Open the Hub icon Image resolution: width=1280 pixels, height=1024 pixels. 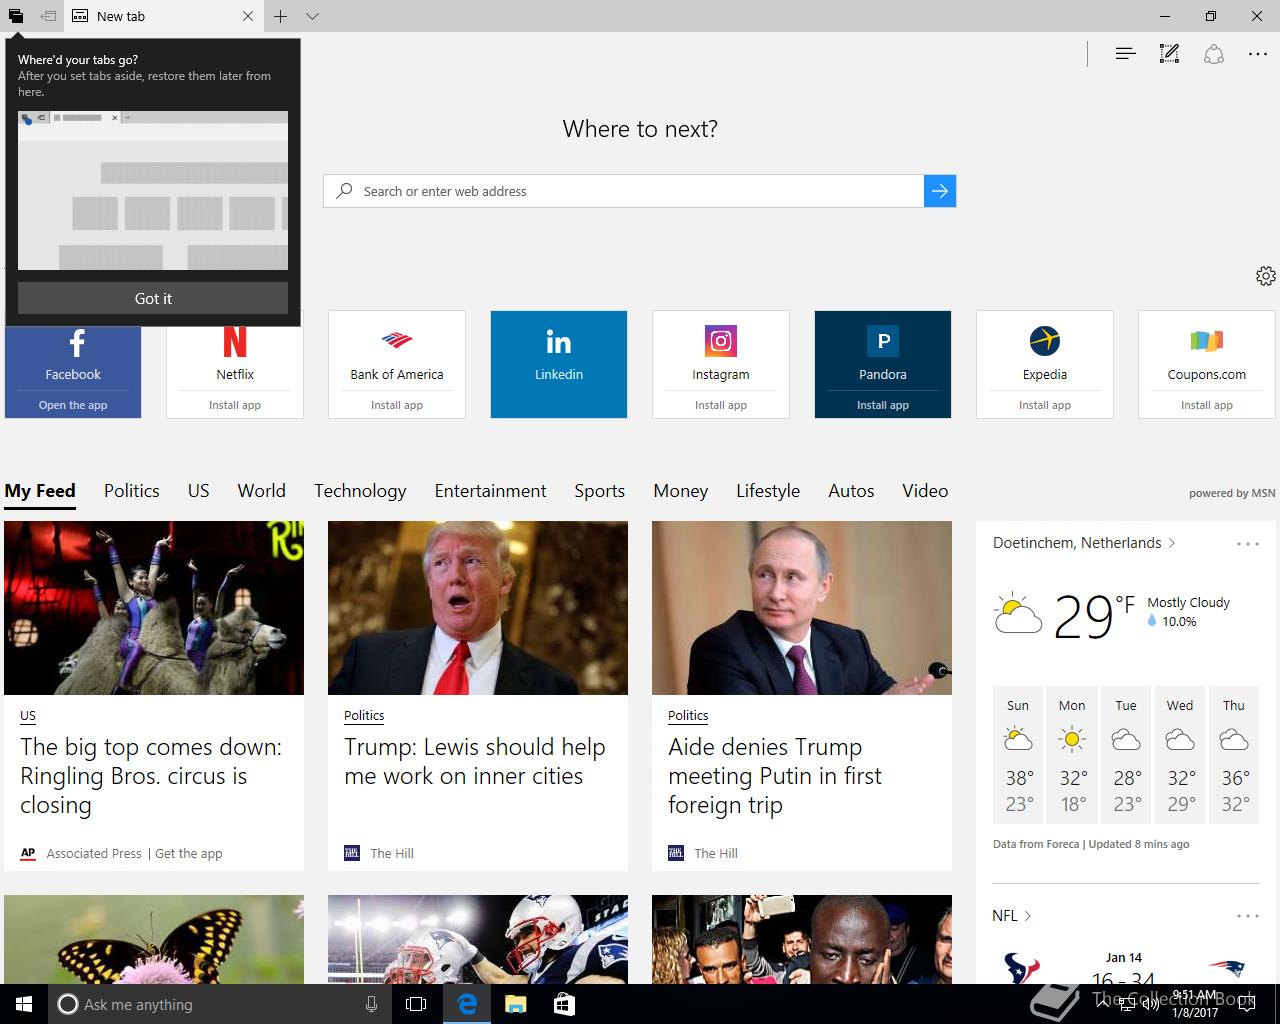click(1125, 54)
